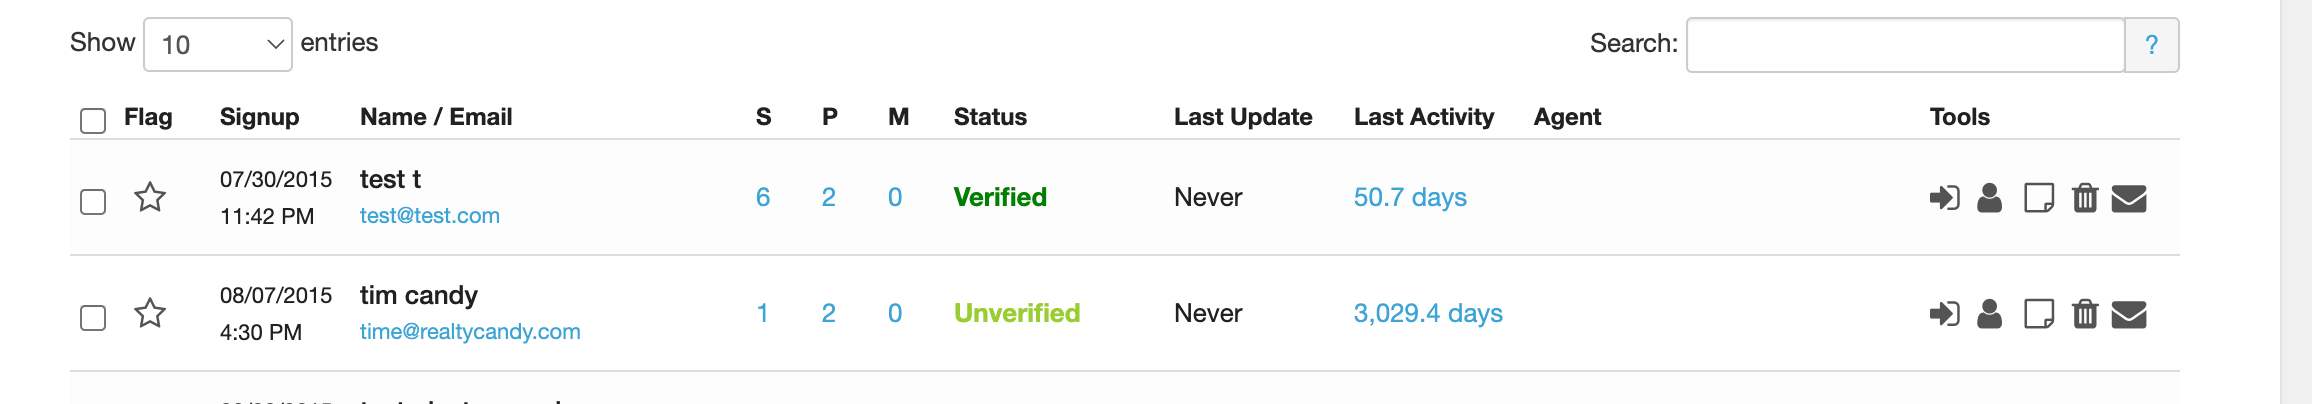Check the checkbox for test t row
2312x404 pixels.
tap(93, 202)
